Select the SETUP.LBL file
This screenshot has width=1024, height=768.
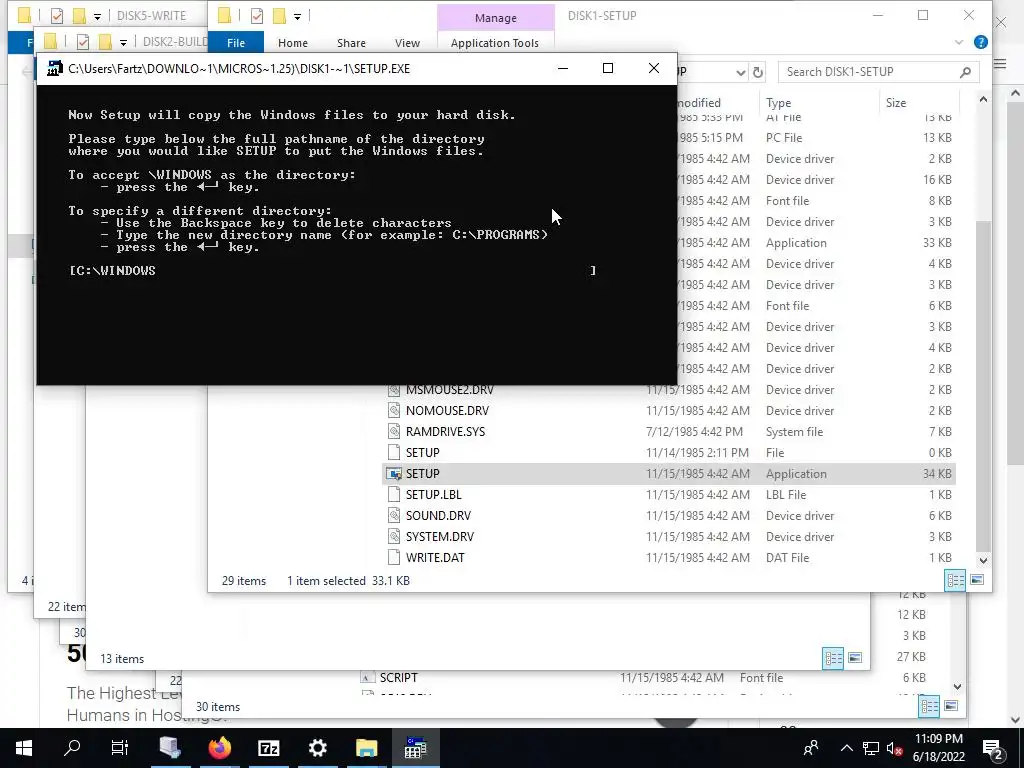[434, 494]
